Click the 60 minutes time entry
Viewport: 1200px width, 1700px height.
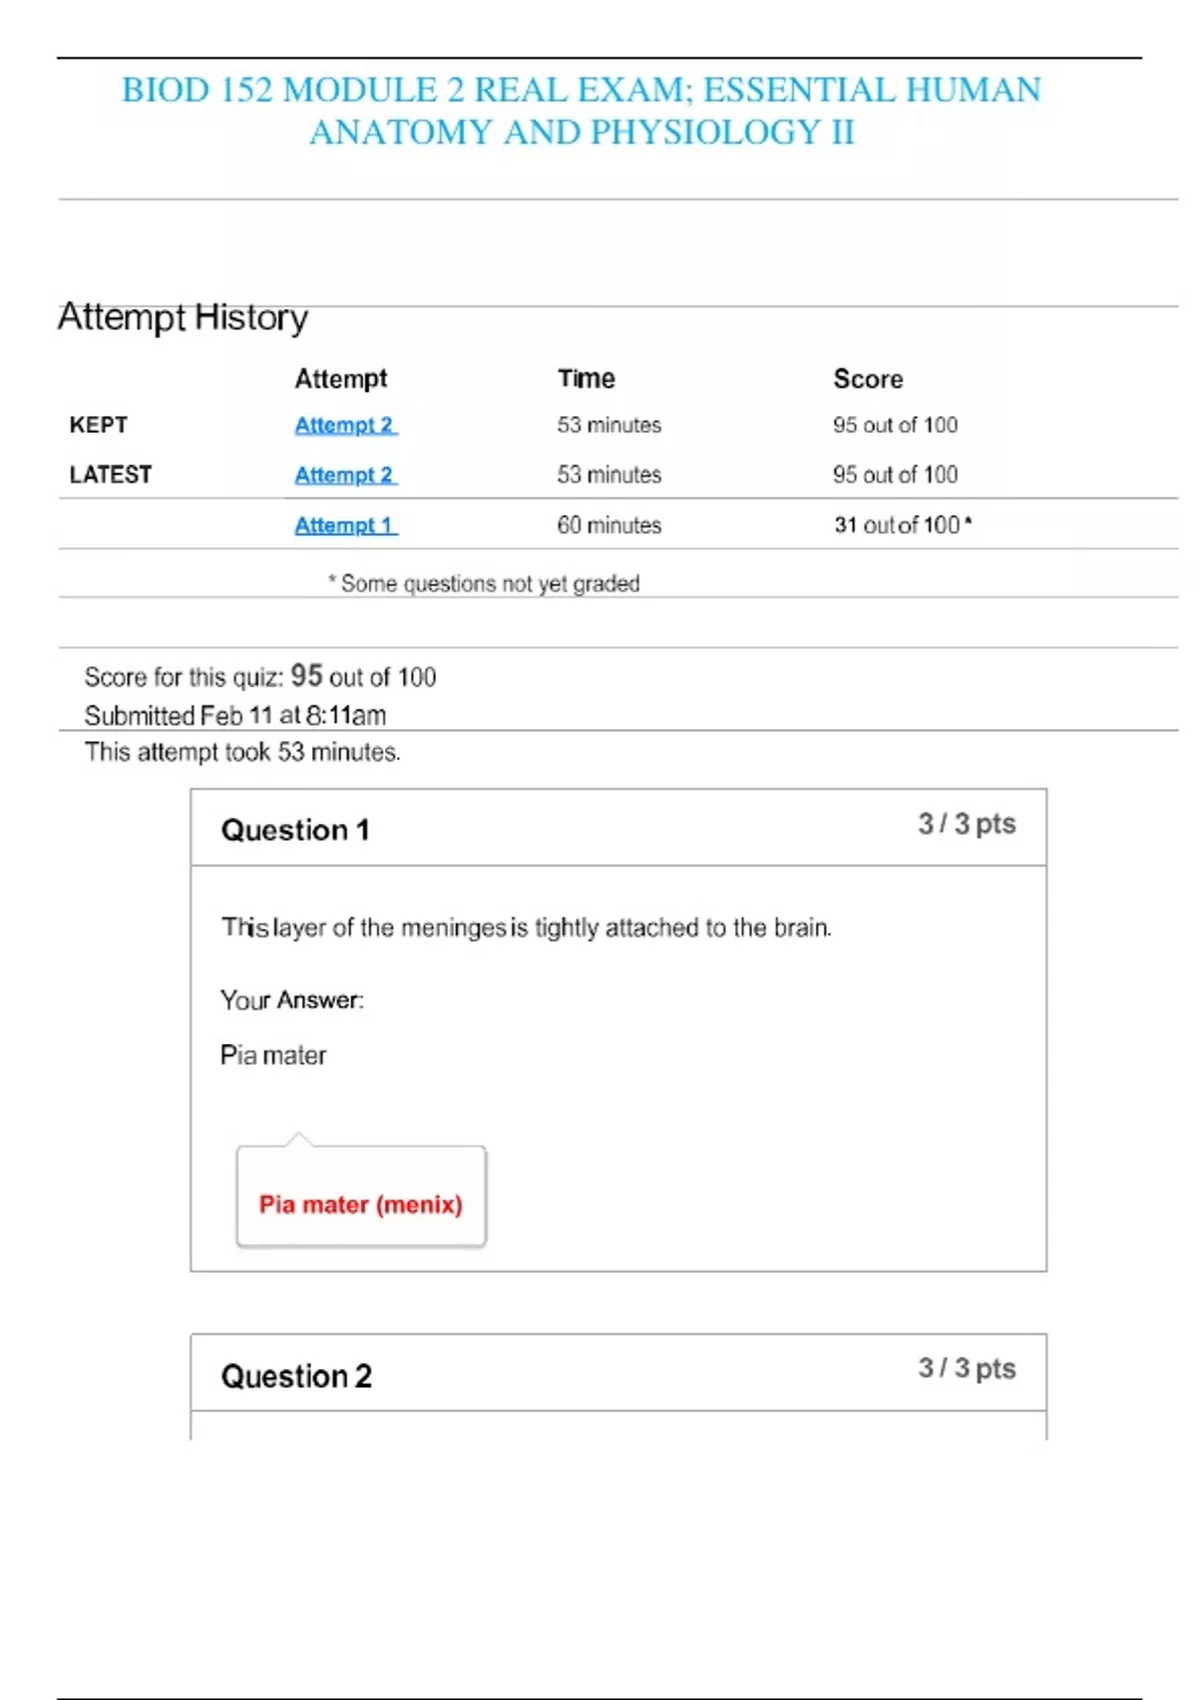(x=609, y=525)
